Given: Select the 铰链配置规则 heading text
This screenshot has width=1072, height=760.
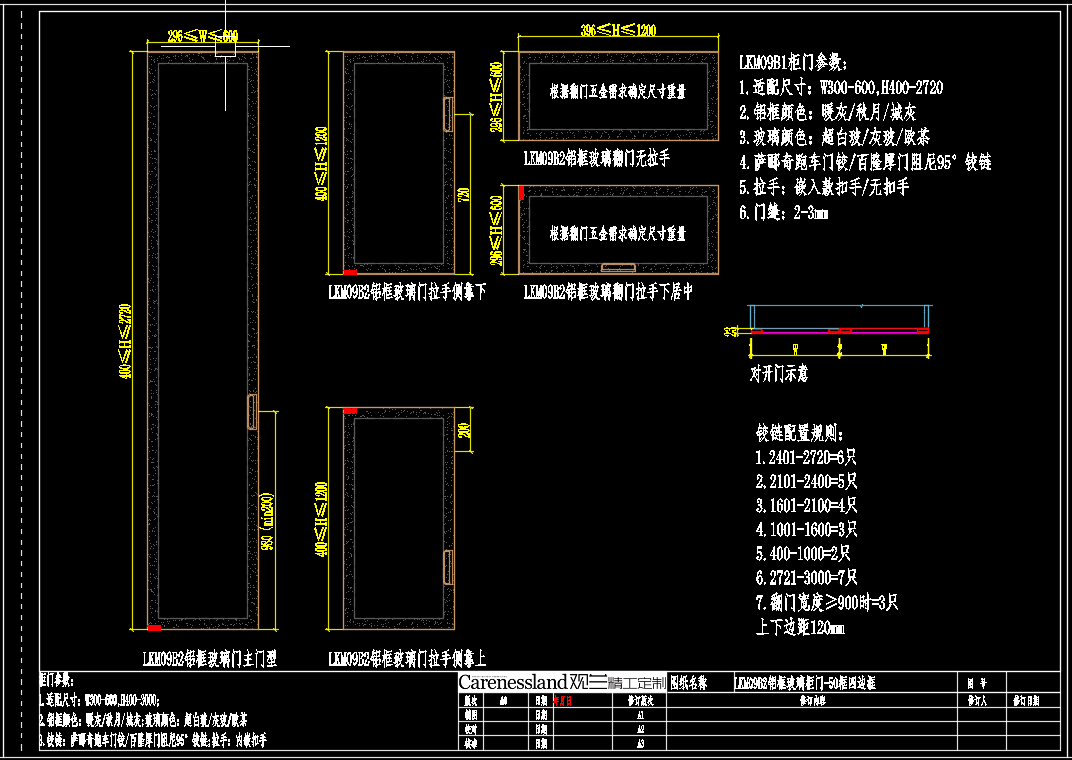Looking at the screenshot, I should [x=800, y=435].
